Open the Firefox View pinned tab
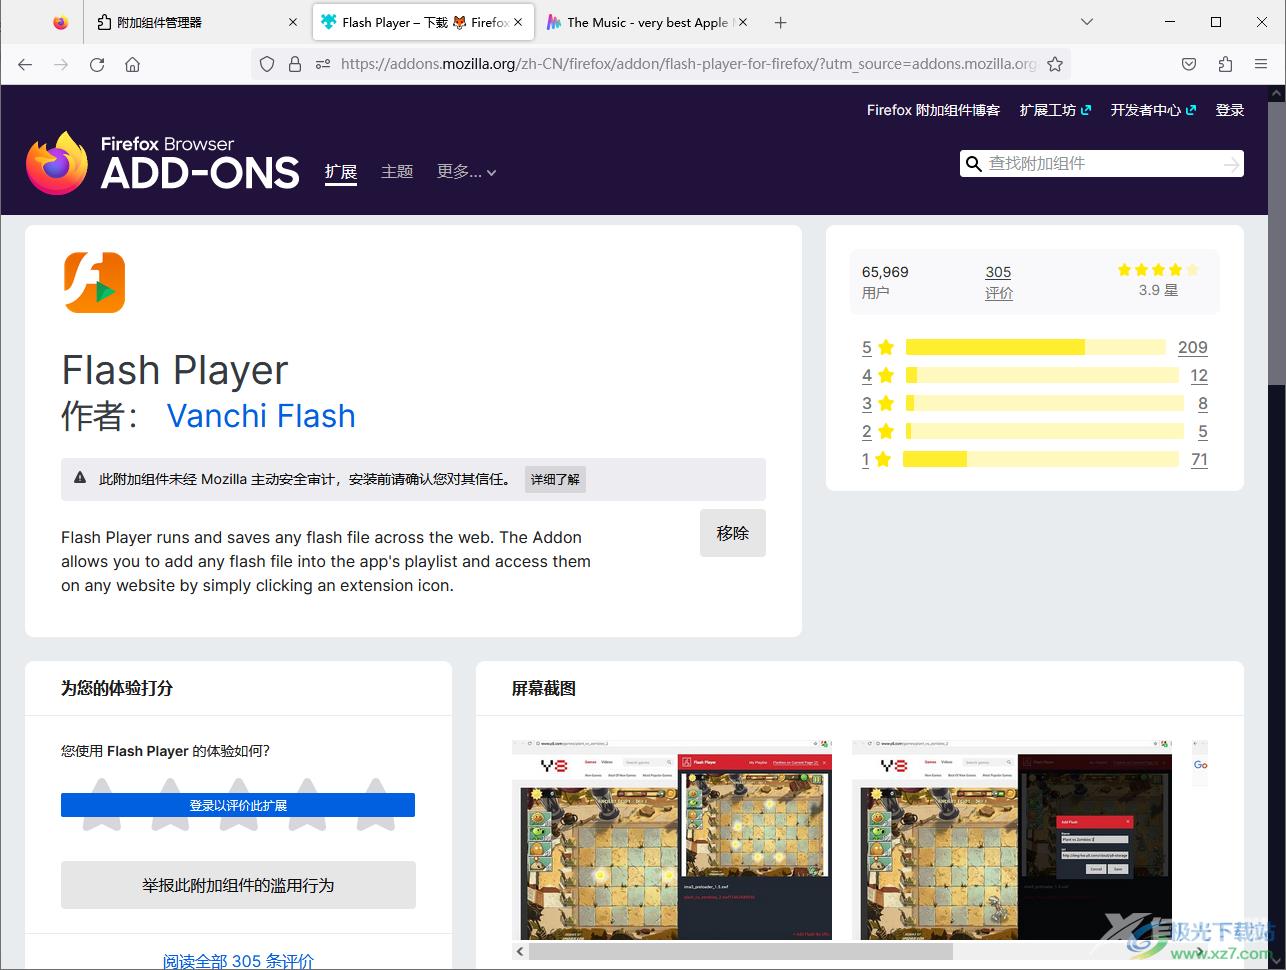Screen dimensions: 1286x970 point(61,22)
